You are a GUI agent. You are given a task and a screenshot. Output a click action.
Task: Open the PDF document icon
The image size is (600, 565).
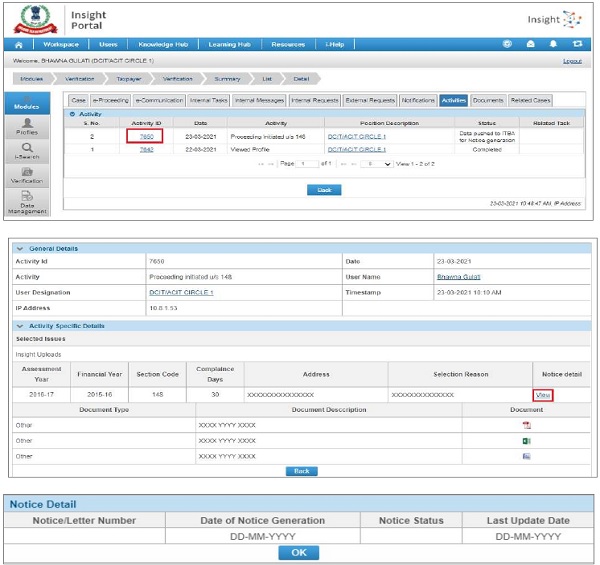tap(527, 425)
